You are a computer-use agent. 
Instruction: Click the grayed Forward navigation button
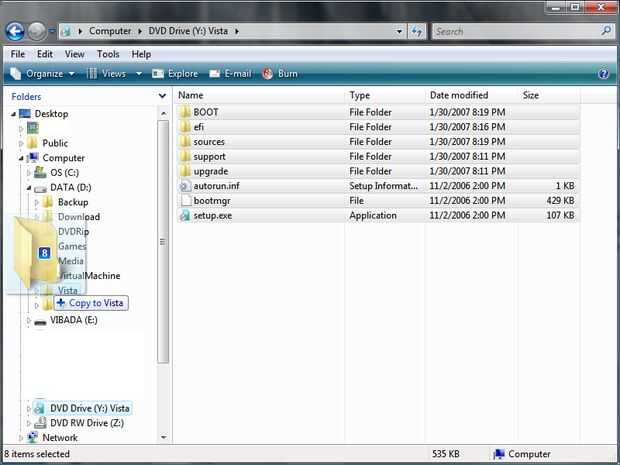tap(37, 31)
